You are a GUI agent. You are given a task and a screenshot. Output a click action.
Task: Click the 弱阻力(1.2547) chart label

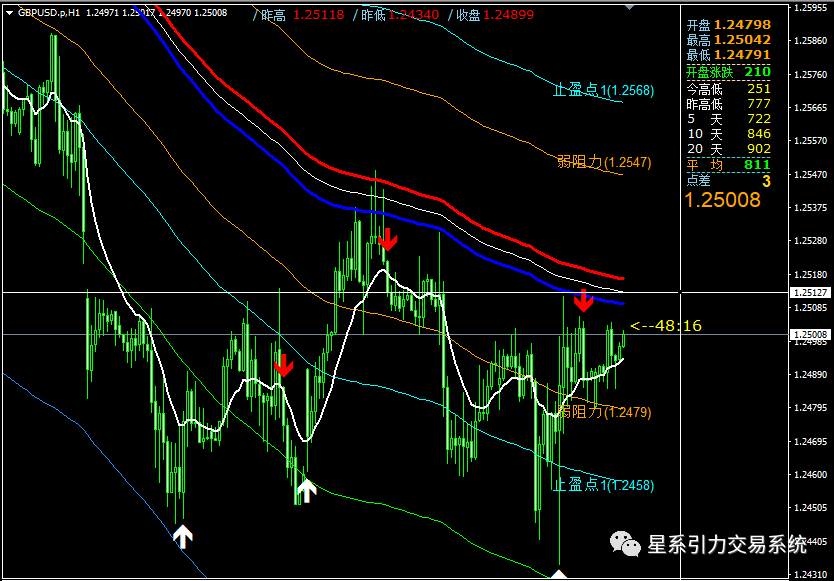tap(604, 162)
